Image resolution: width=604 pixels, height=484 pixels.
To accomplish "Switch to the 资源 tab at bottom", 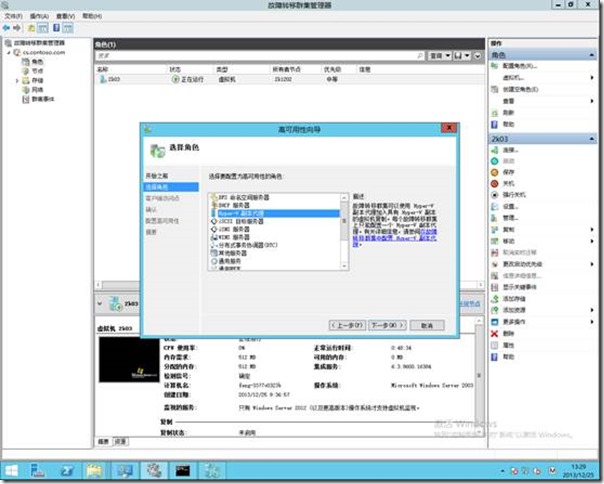I will coord(120,441).
